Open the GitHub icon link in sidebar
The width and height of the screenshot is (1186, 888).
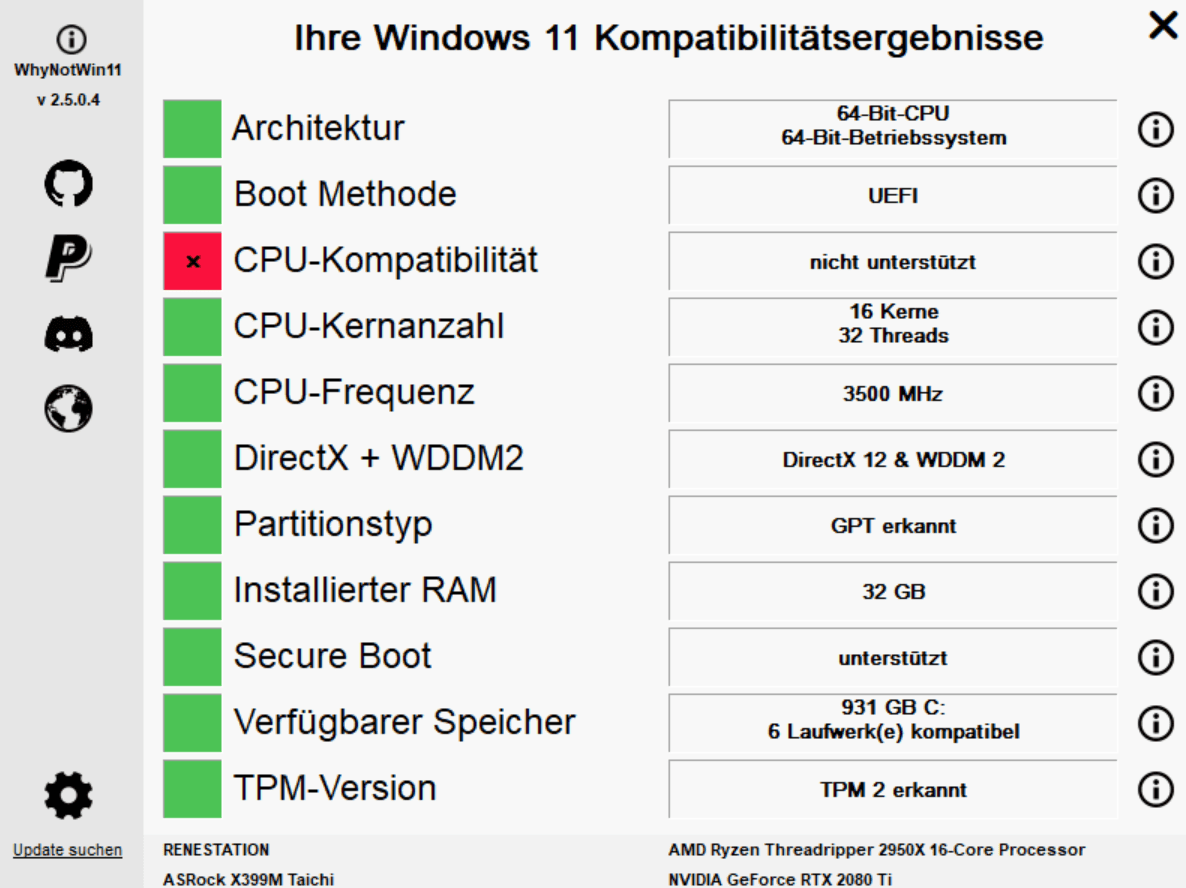pyautogui.click(x=69, y=183)
